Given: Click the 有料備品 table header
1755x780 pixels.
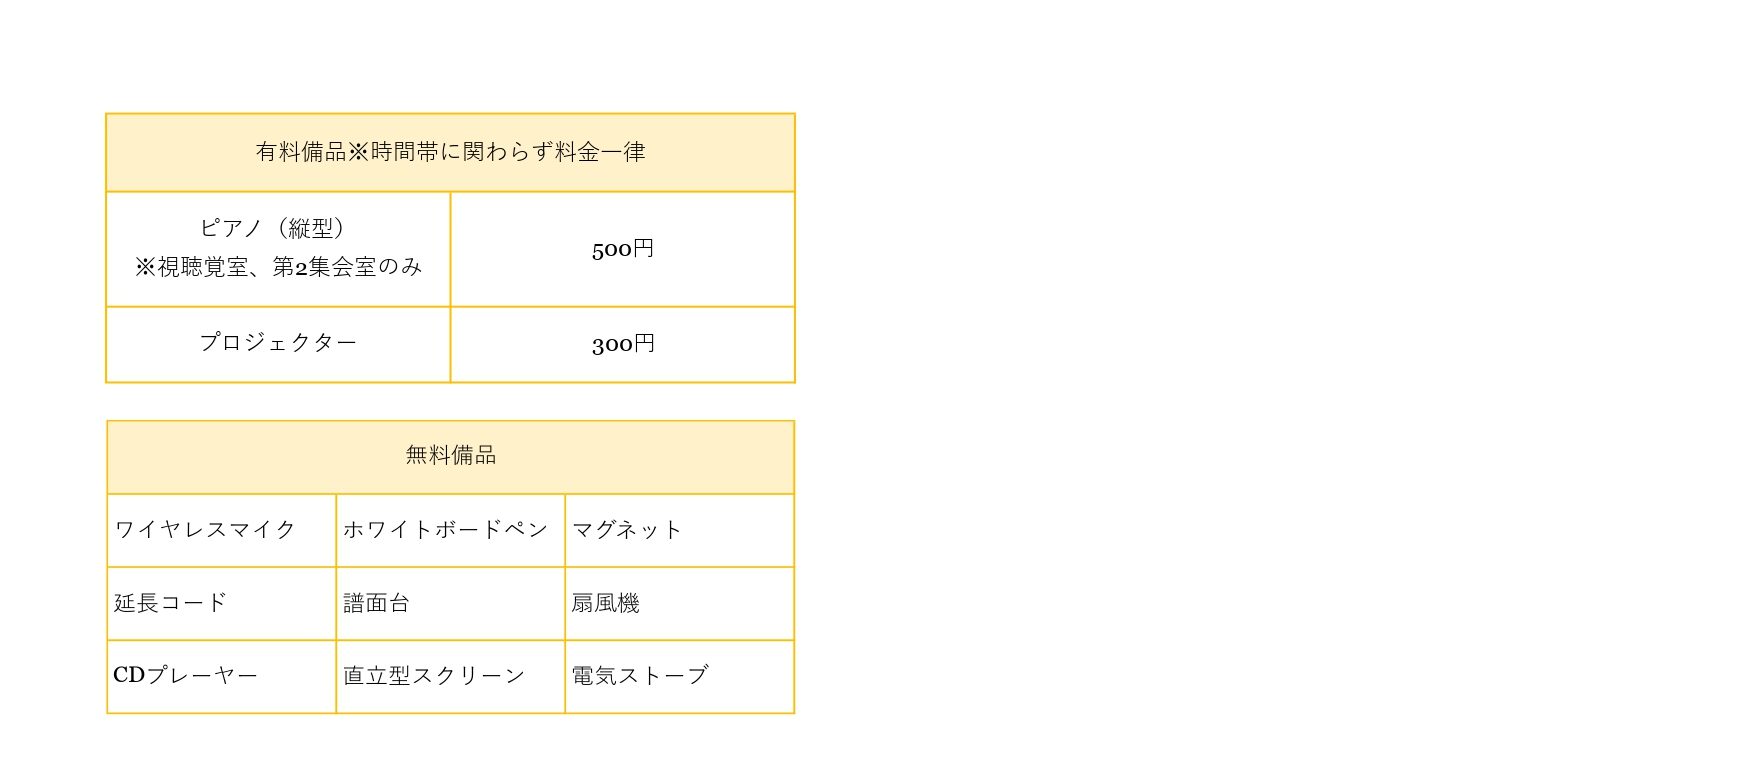Looking at the screenshot, I should pyautogui.click(x=450, y=152).
